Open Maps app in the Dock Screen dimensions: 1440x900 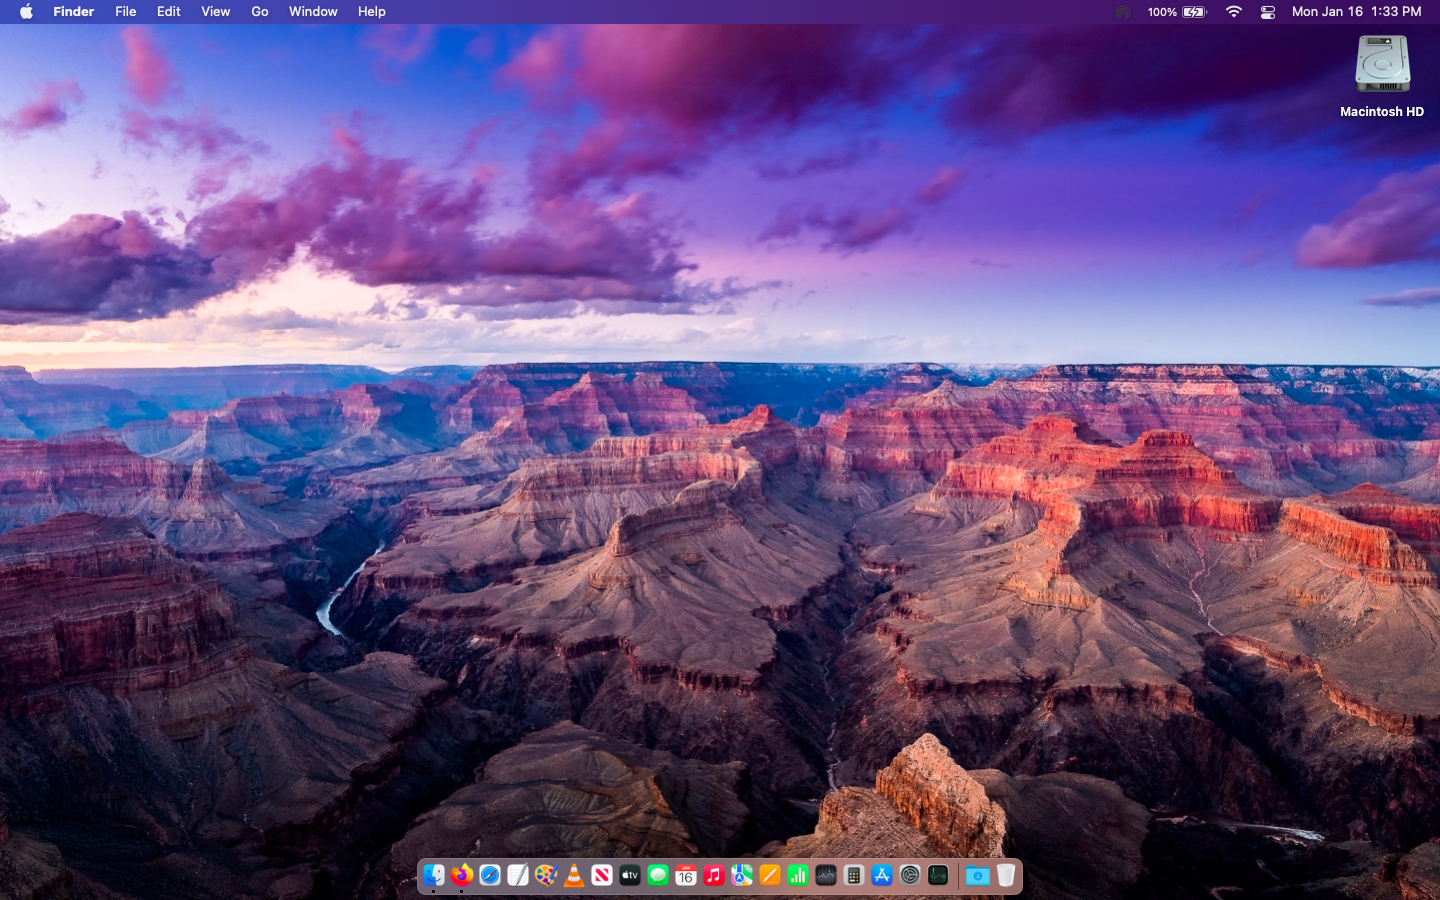(741, 875)
